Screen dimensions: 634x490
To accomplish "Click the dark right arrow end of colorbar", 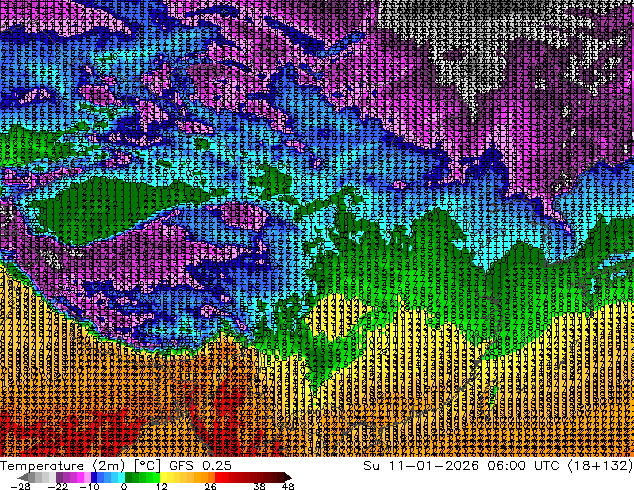I will click(287, 477).
